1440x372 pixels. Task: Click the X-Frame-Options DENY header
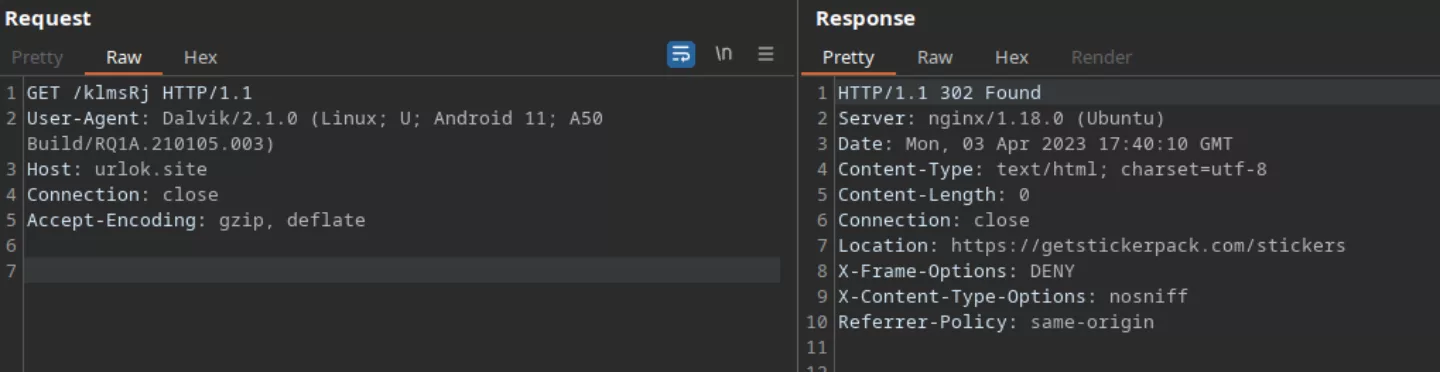[956, 271]
